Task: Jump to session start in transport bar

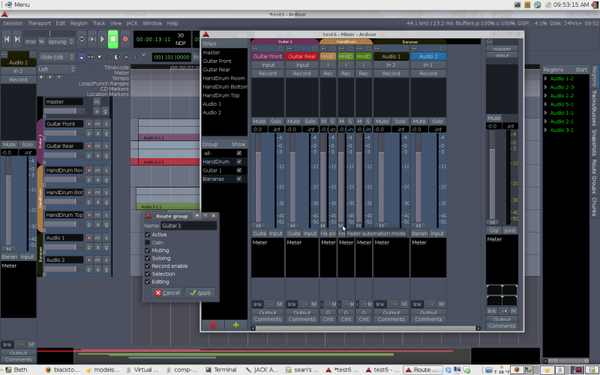Action: click(x=7, y=39)
